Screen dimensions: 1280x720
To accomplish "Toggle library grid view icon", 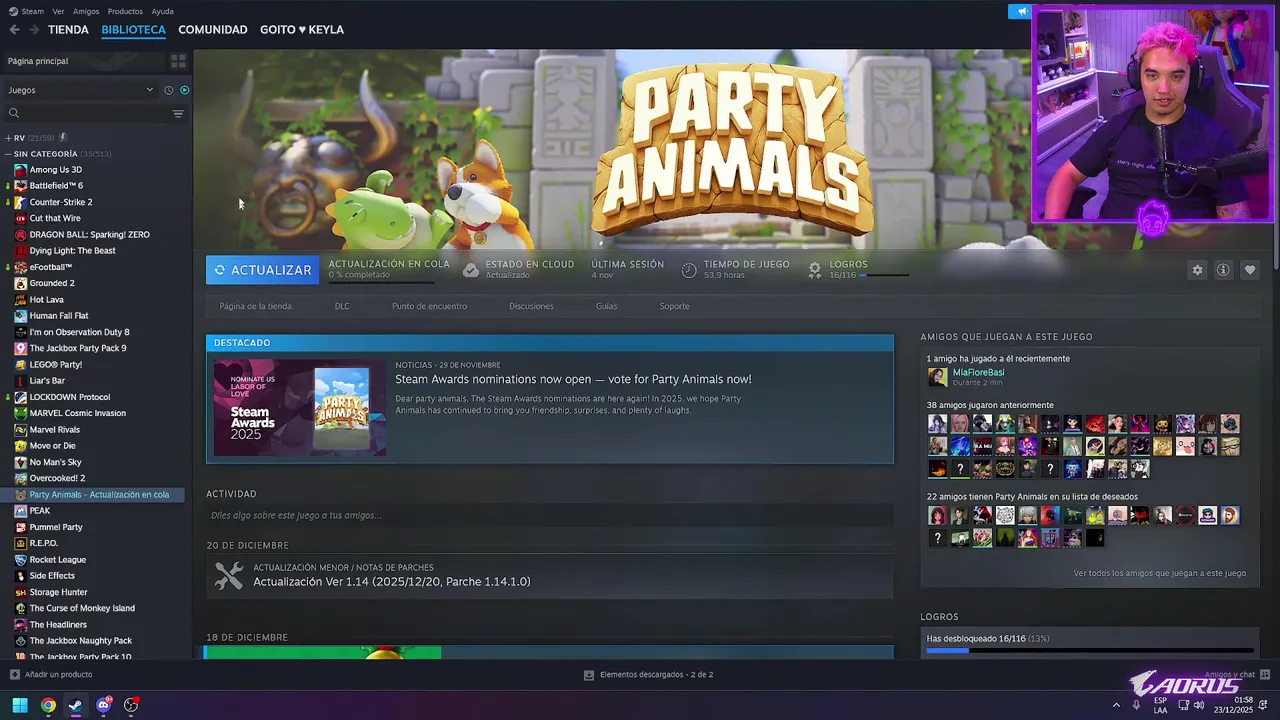I will coord(178,61).
